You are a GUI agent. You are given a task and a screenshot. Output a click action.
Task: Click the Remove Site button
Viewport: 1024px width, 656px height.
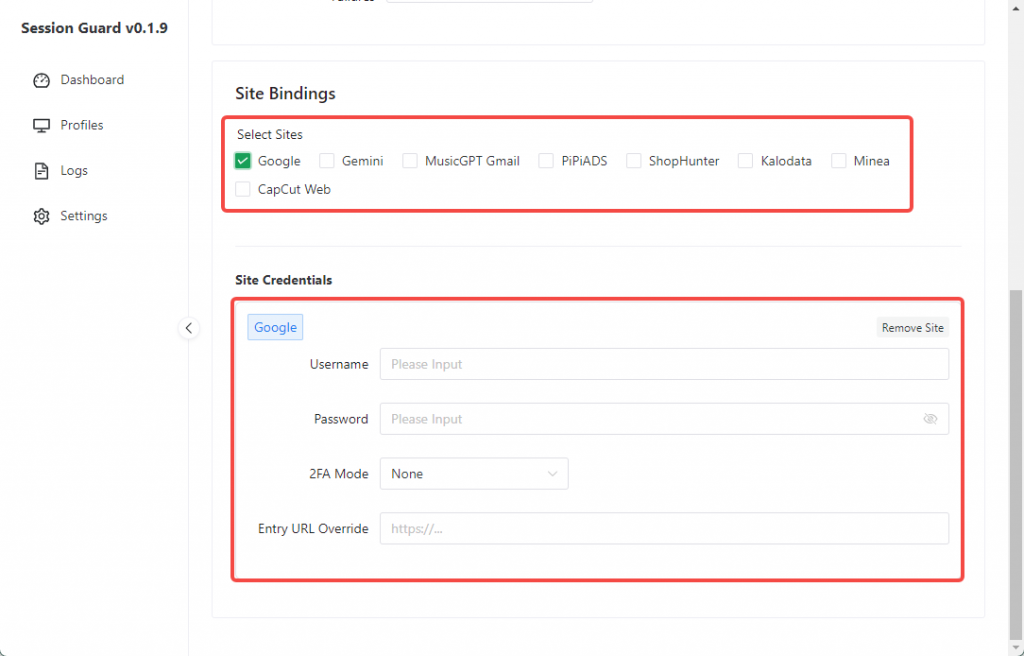(x=912, y=327)
